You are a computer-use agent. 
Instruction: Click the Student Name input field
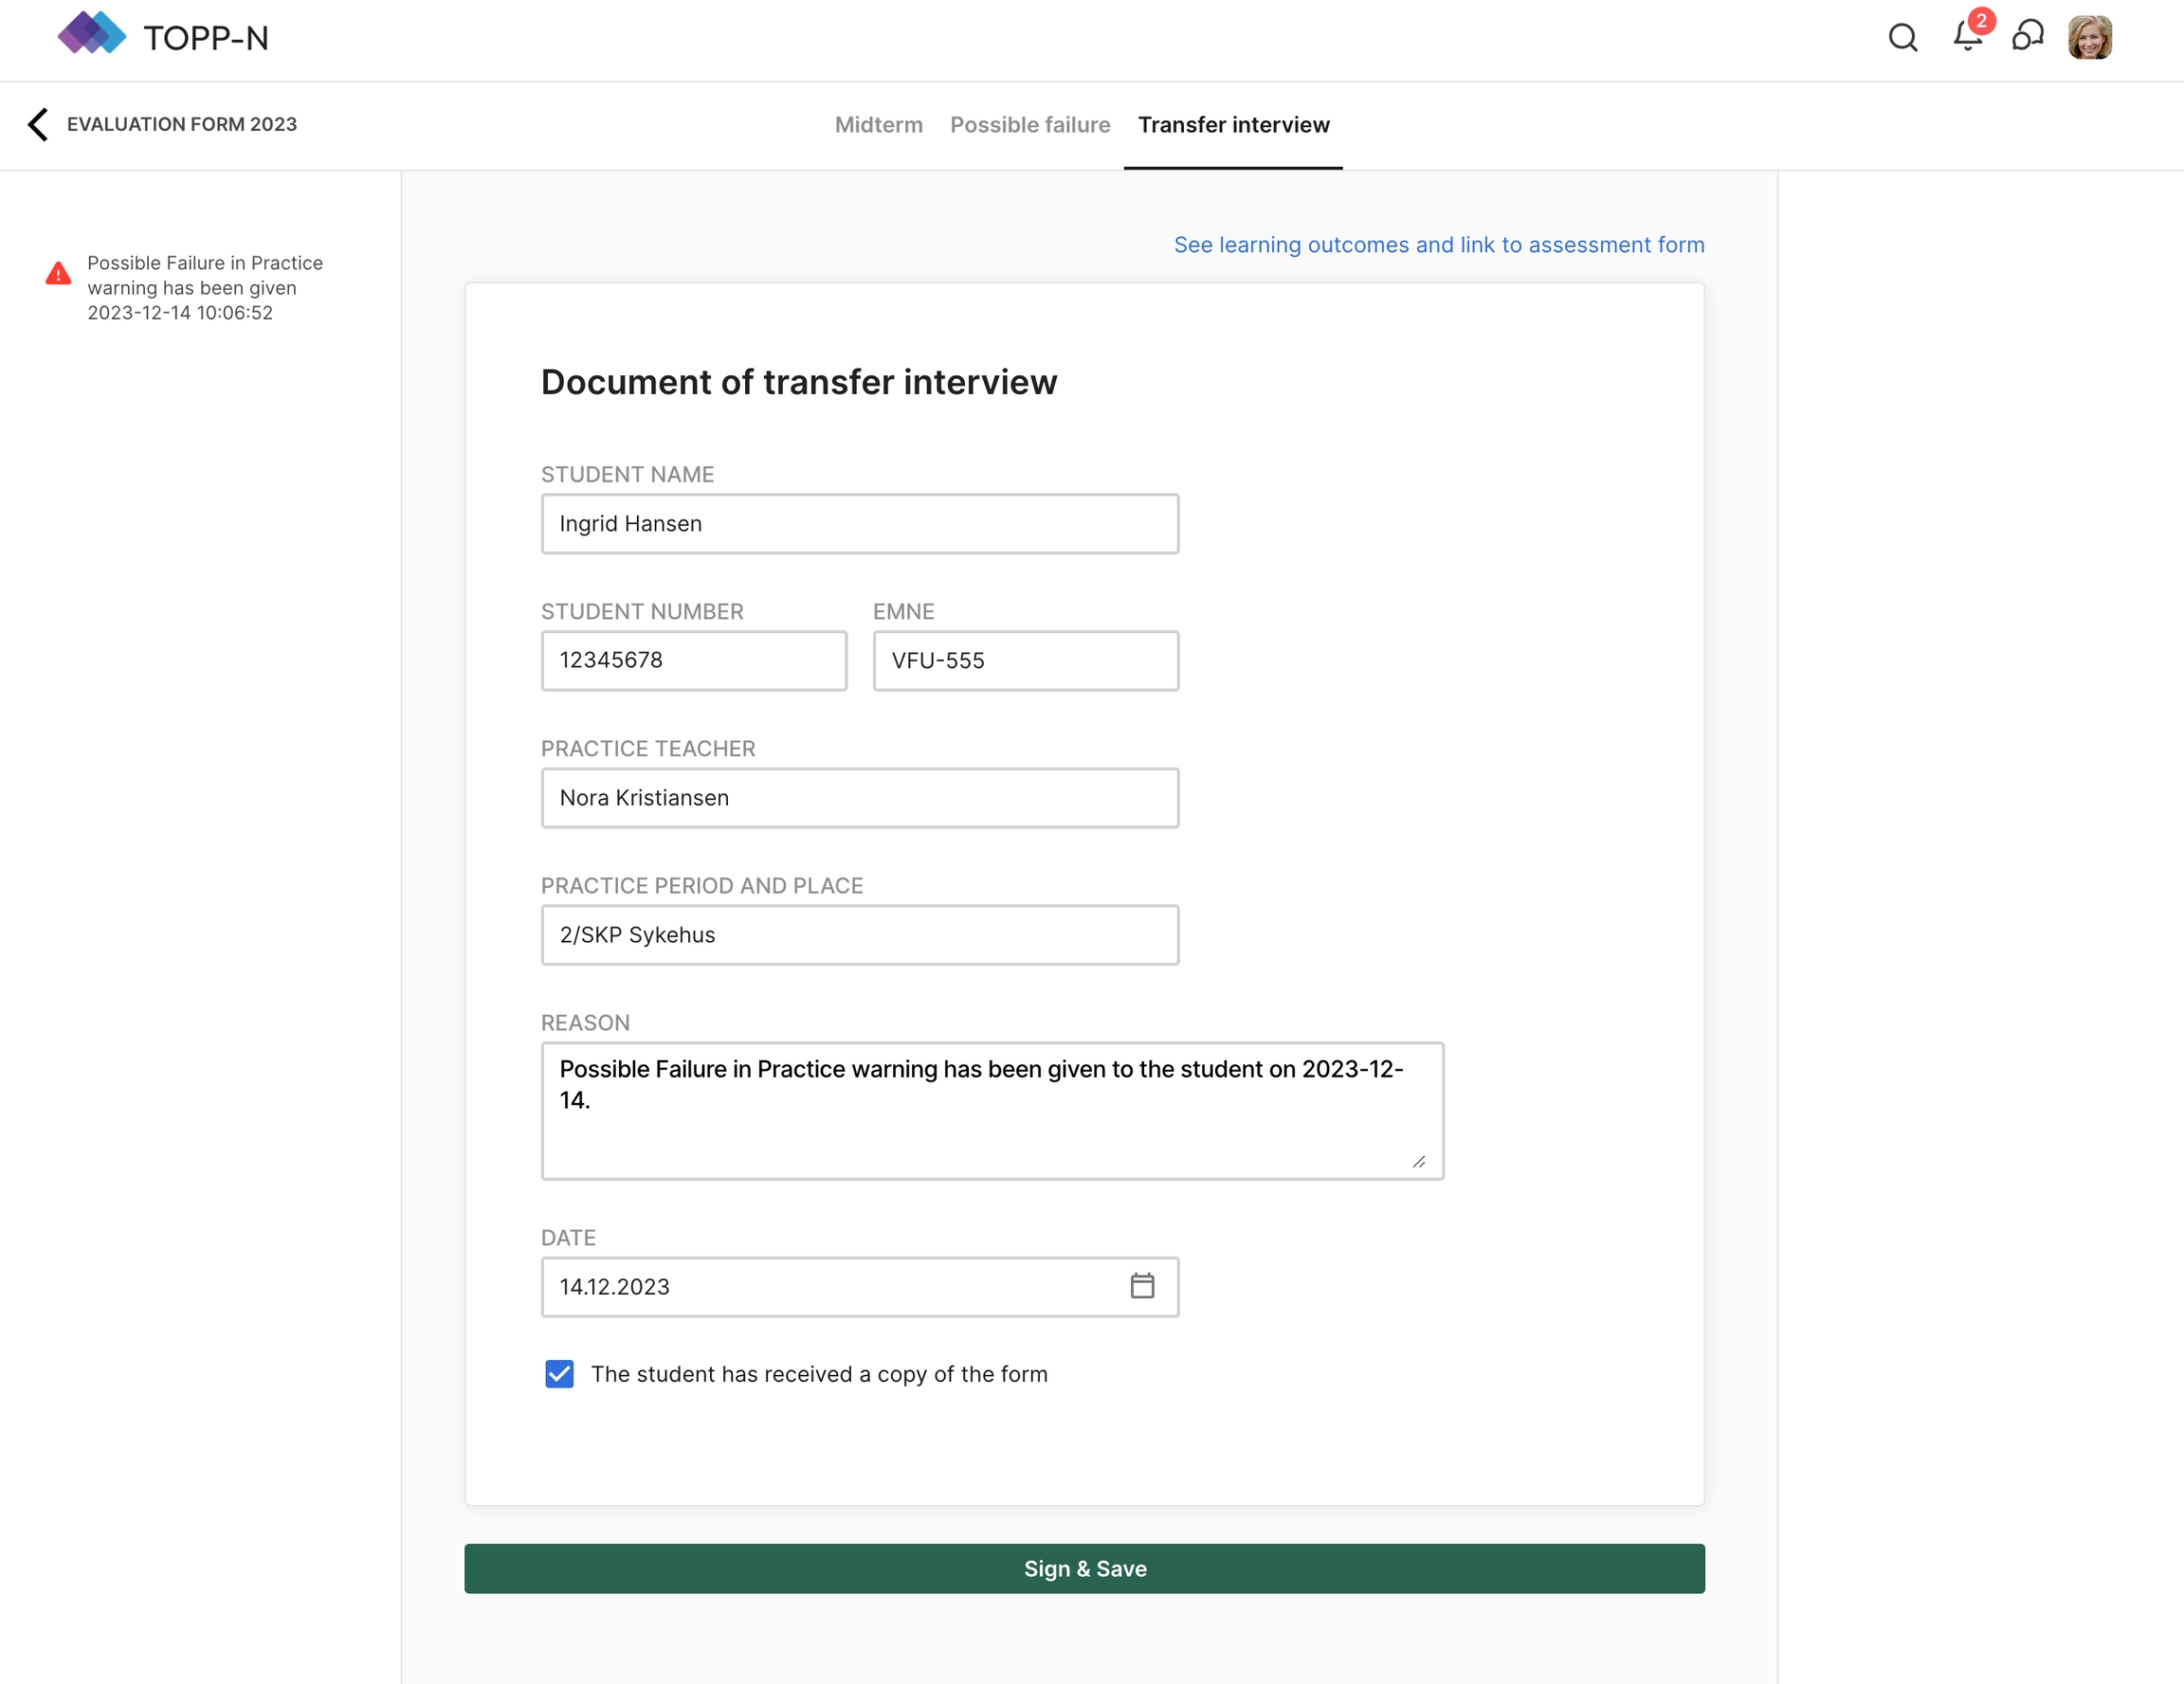click(859, 523)
